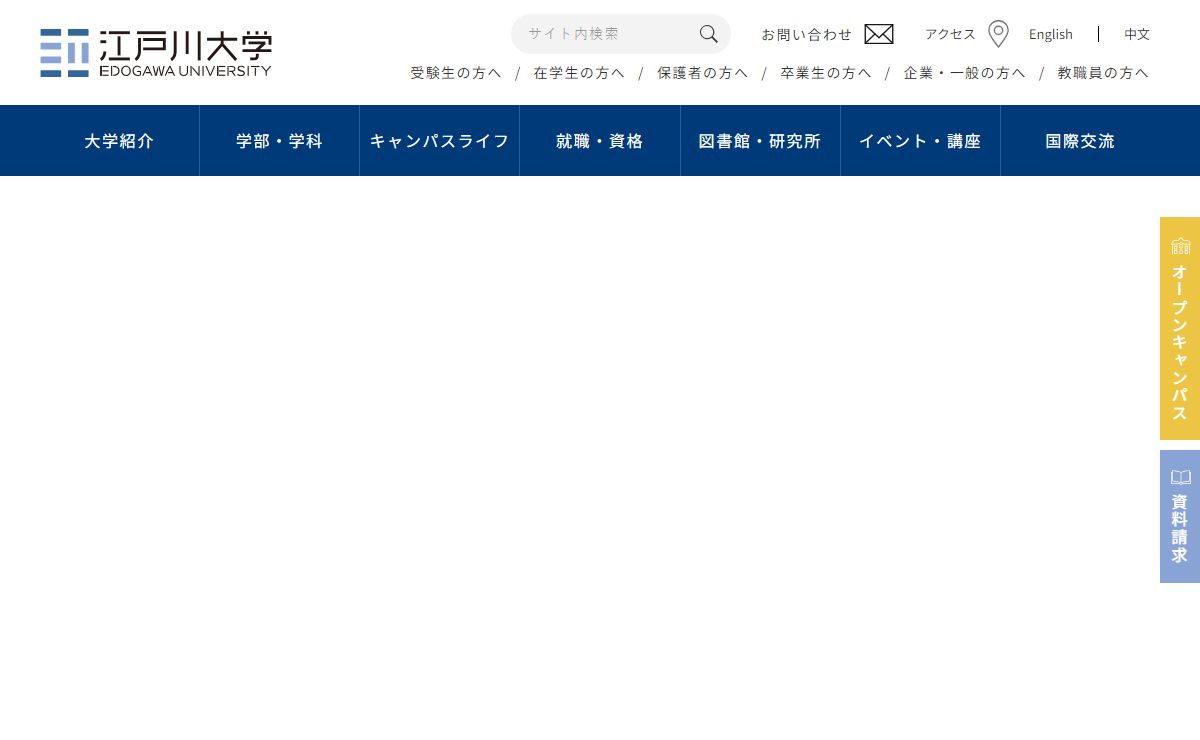Click the book icon on the 資料請求 tab
Screen dimensions: 1200x740
[1181, 477]
